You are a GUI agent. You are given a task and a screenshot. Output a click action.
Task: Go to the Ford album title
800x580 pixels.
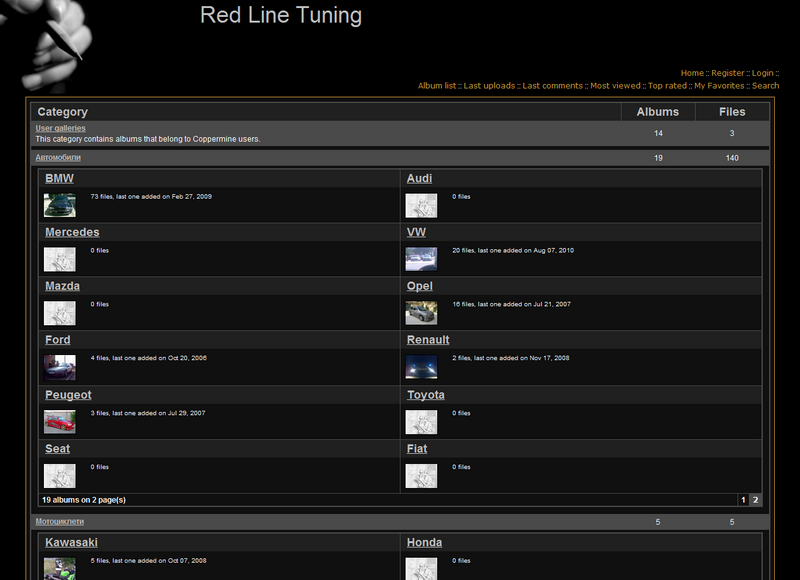[x=58, y=340]
